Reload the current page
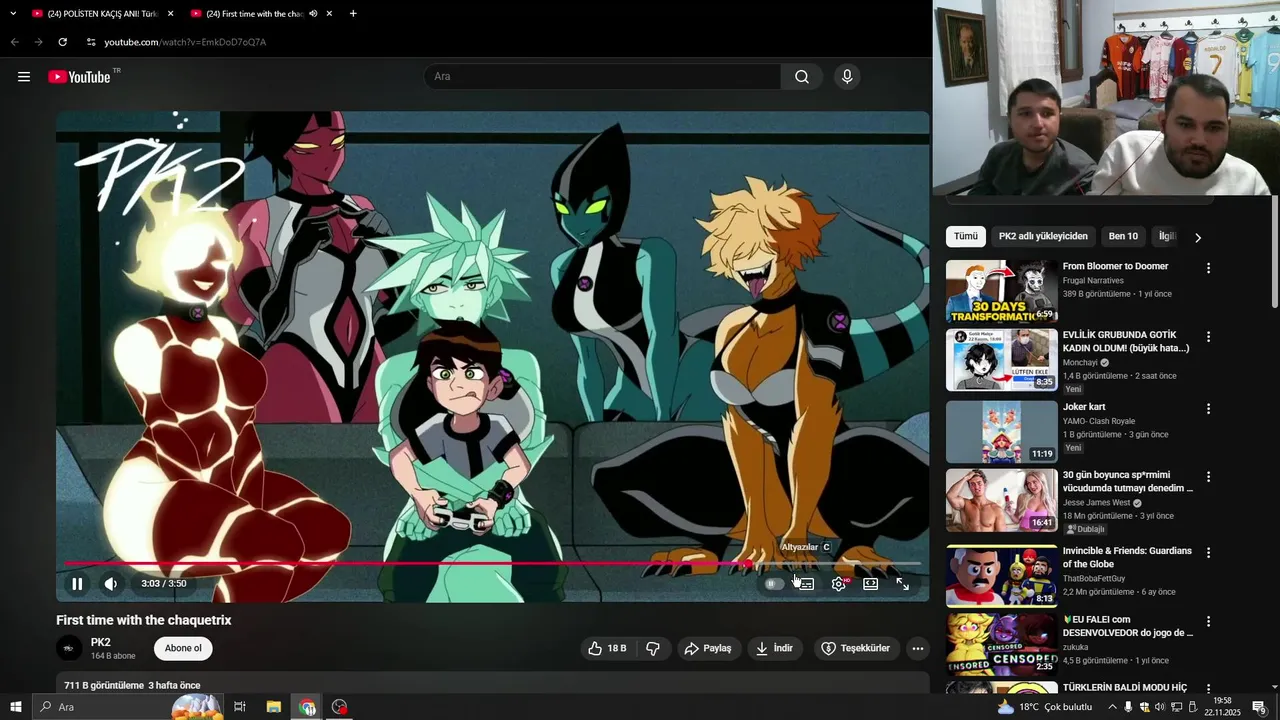The height and width of the screenshot is (720, 1280). pyautogui.click(x=62, y=42)
